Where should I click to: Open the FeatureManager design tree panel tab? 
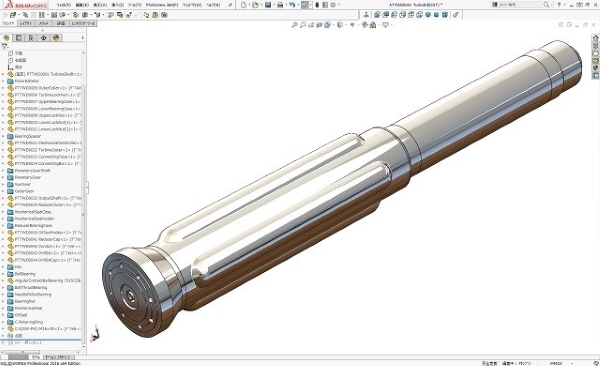6,38
